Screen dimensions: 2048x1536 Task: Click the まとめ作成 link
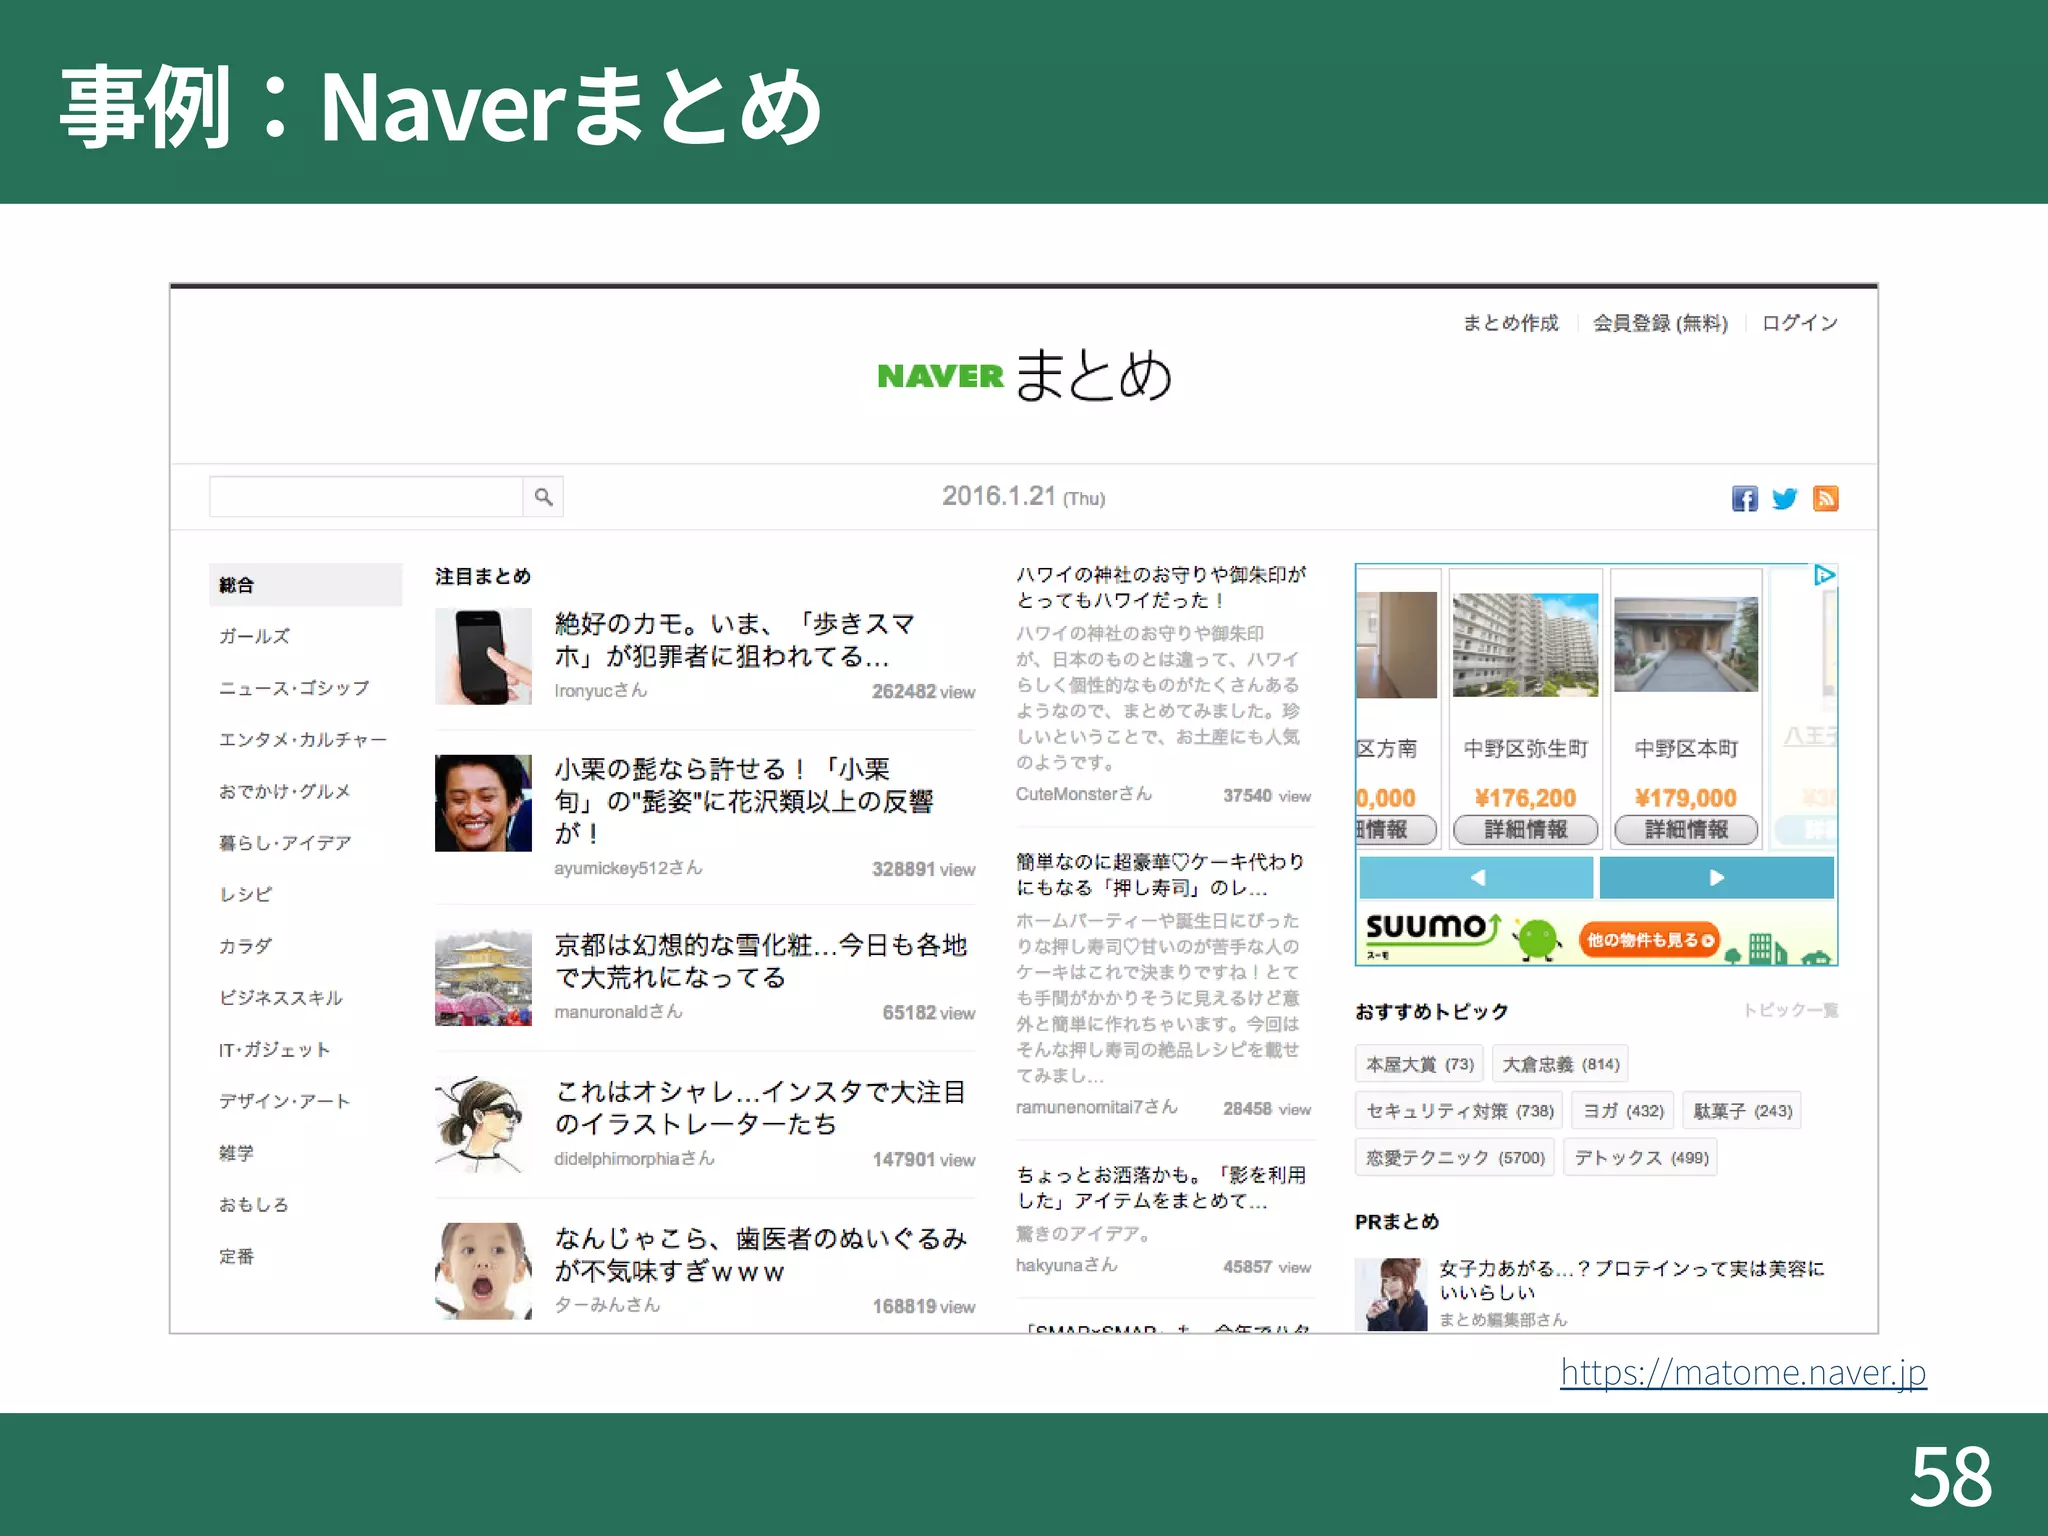tap(1510, 323)
